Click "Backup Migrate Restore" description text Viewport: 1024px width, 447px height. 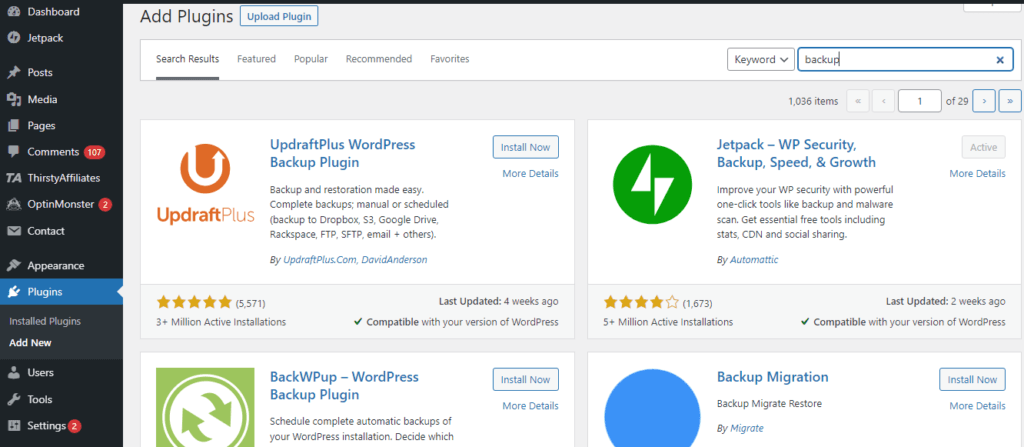point(769,403)
